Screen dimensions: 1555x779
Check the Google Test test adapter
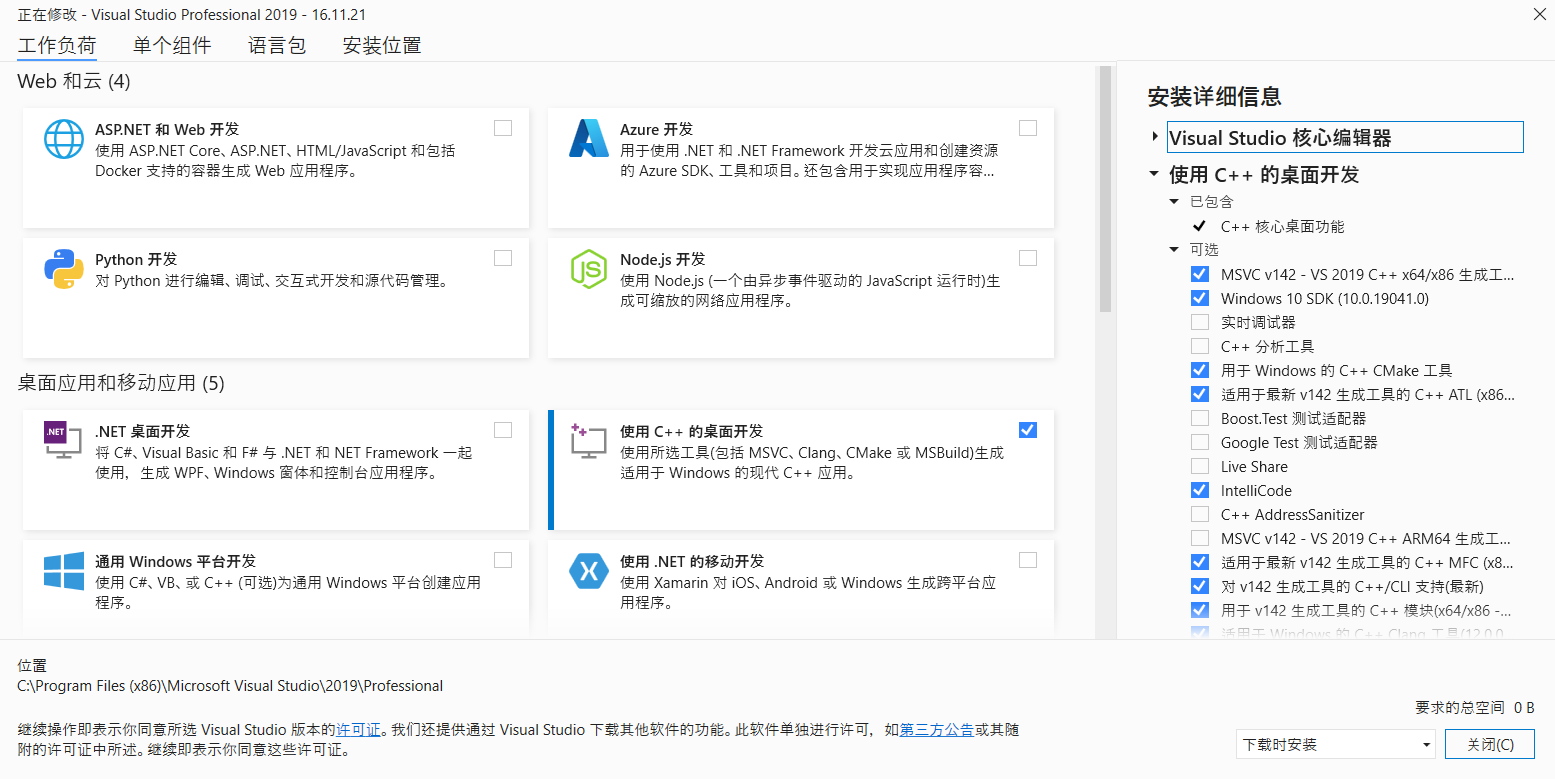(1200, 442)
